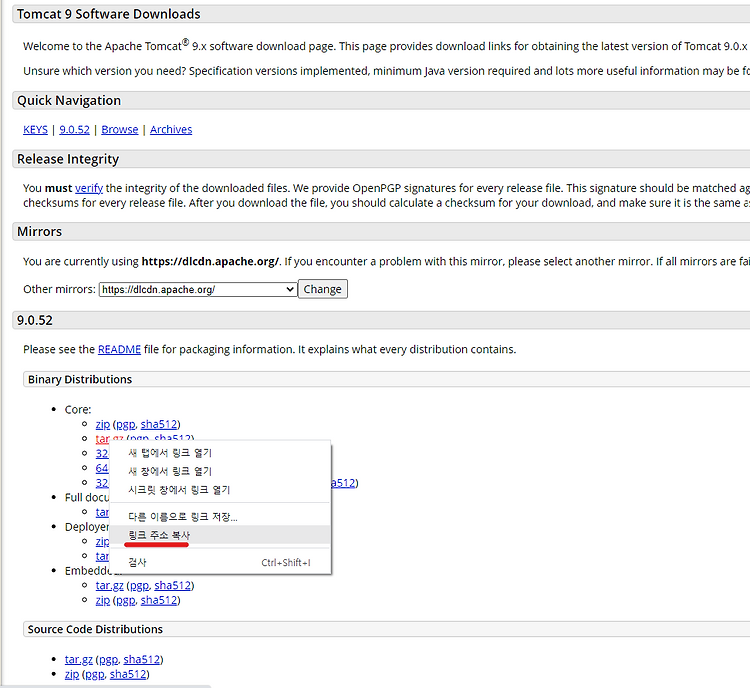The width and height of the screenshot is (750, 688).
Task: Click the bold 'https://dlcdn.apache.org/' mirror text
Action: 210,262
